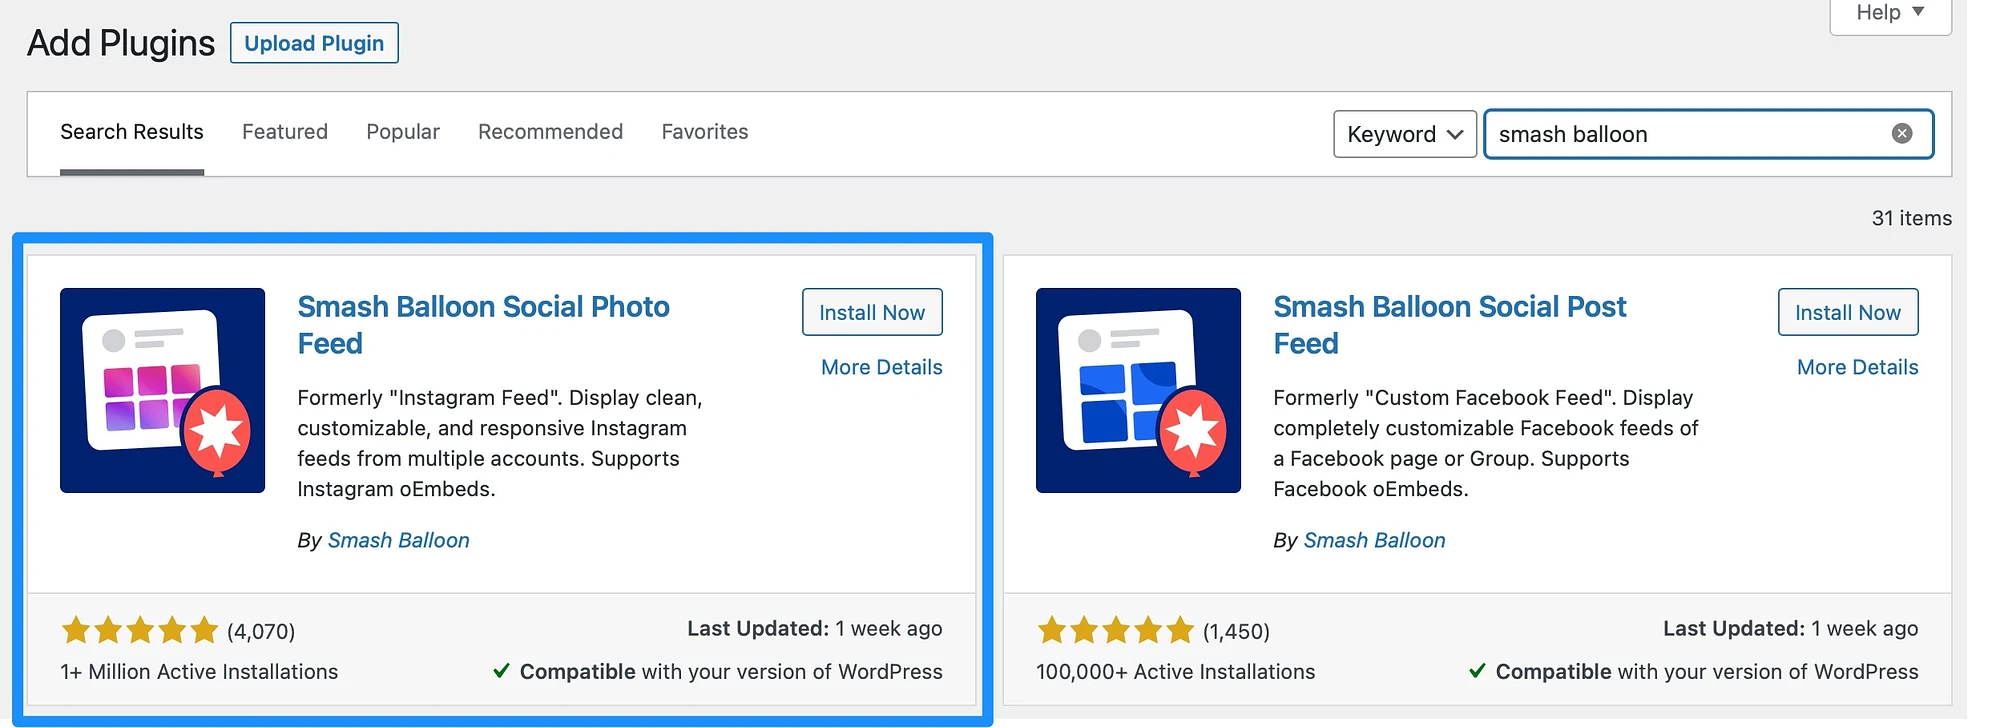
Task: View More Details for Social Photo Feed
Action: click(x=882, y=367)
